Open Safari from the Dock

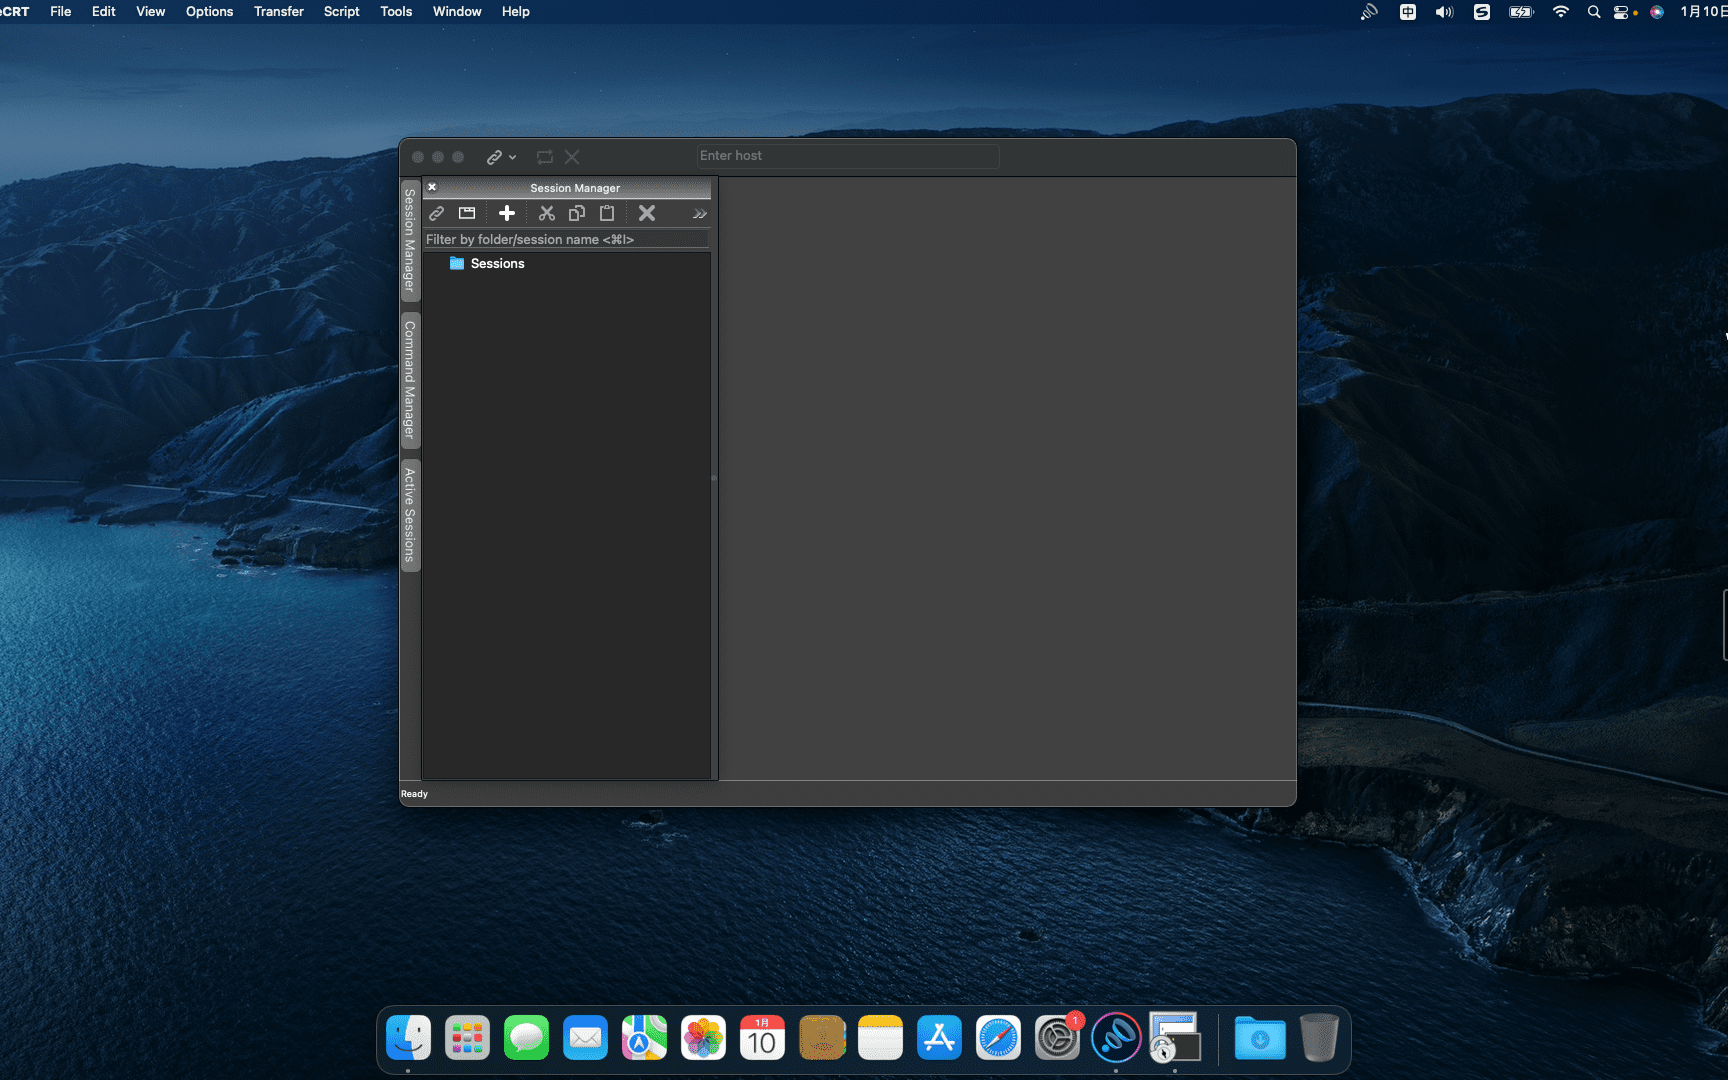tap(998, 1038)
